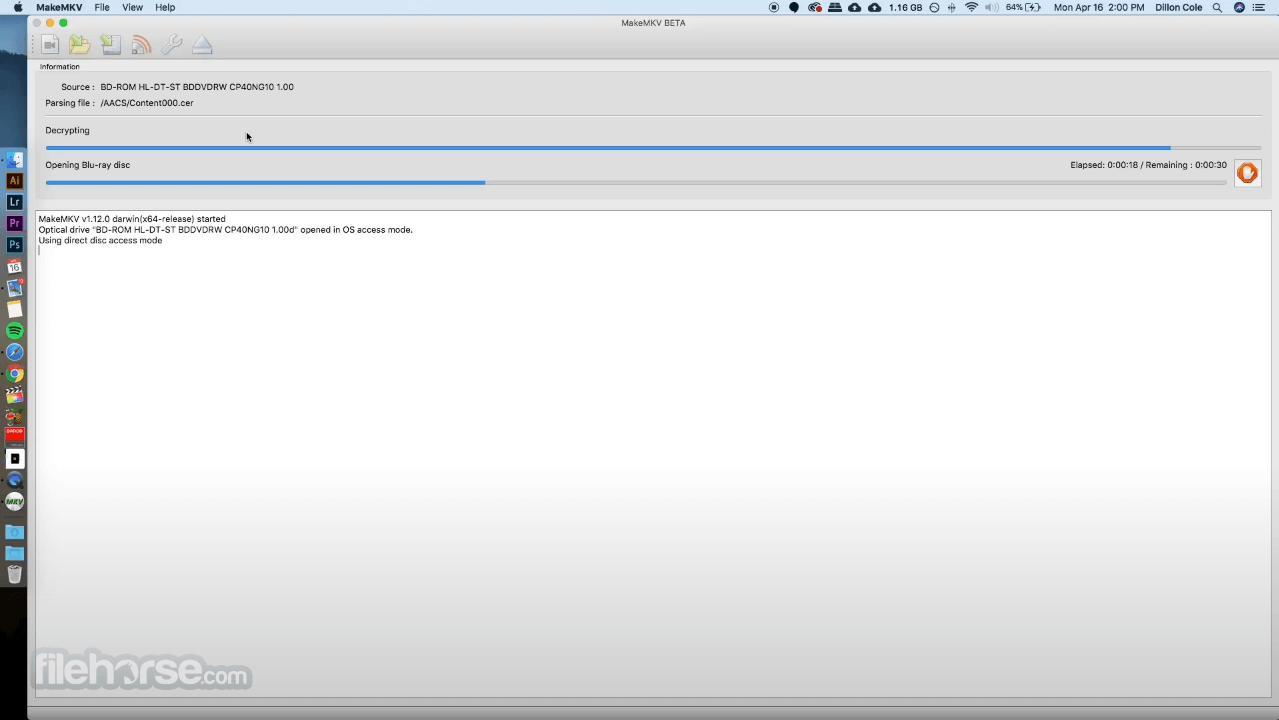Click the Decrypting progress bar
Viewport: 1279px width, 720px height.
tap(653, 148)
